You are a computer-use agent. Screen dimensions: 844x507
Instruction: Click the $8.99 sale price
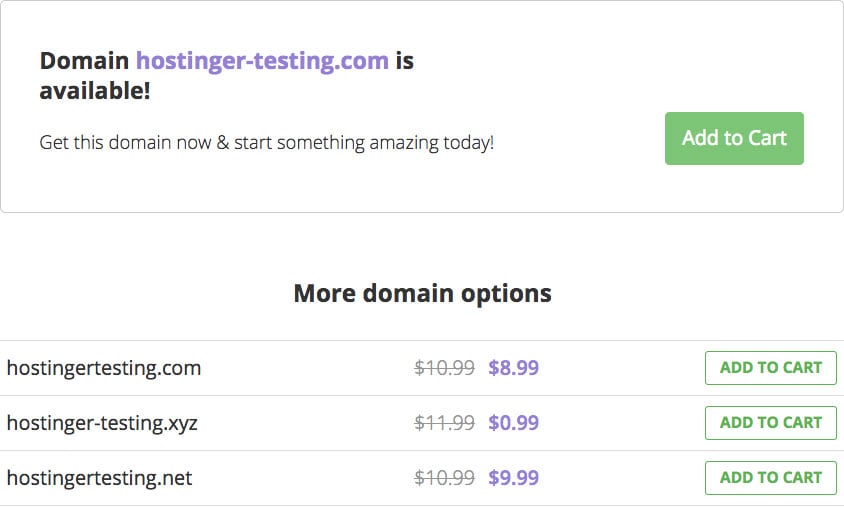[x=513, y=368]
